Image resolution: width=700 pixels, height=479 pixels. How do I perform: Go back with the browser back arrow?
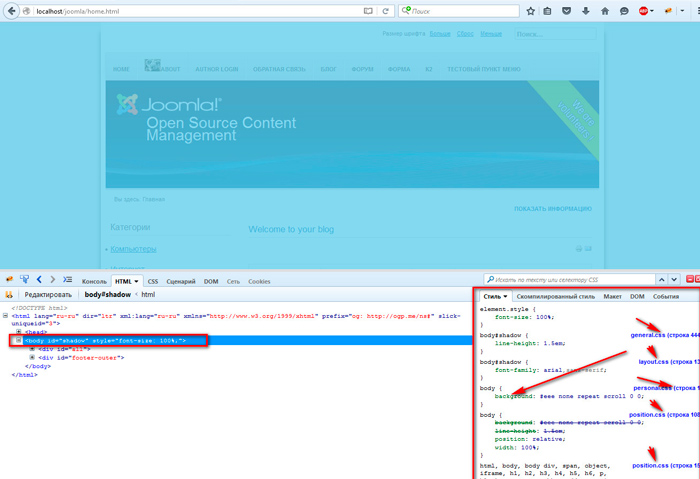coord(11,11)
